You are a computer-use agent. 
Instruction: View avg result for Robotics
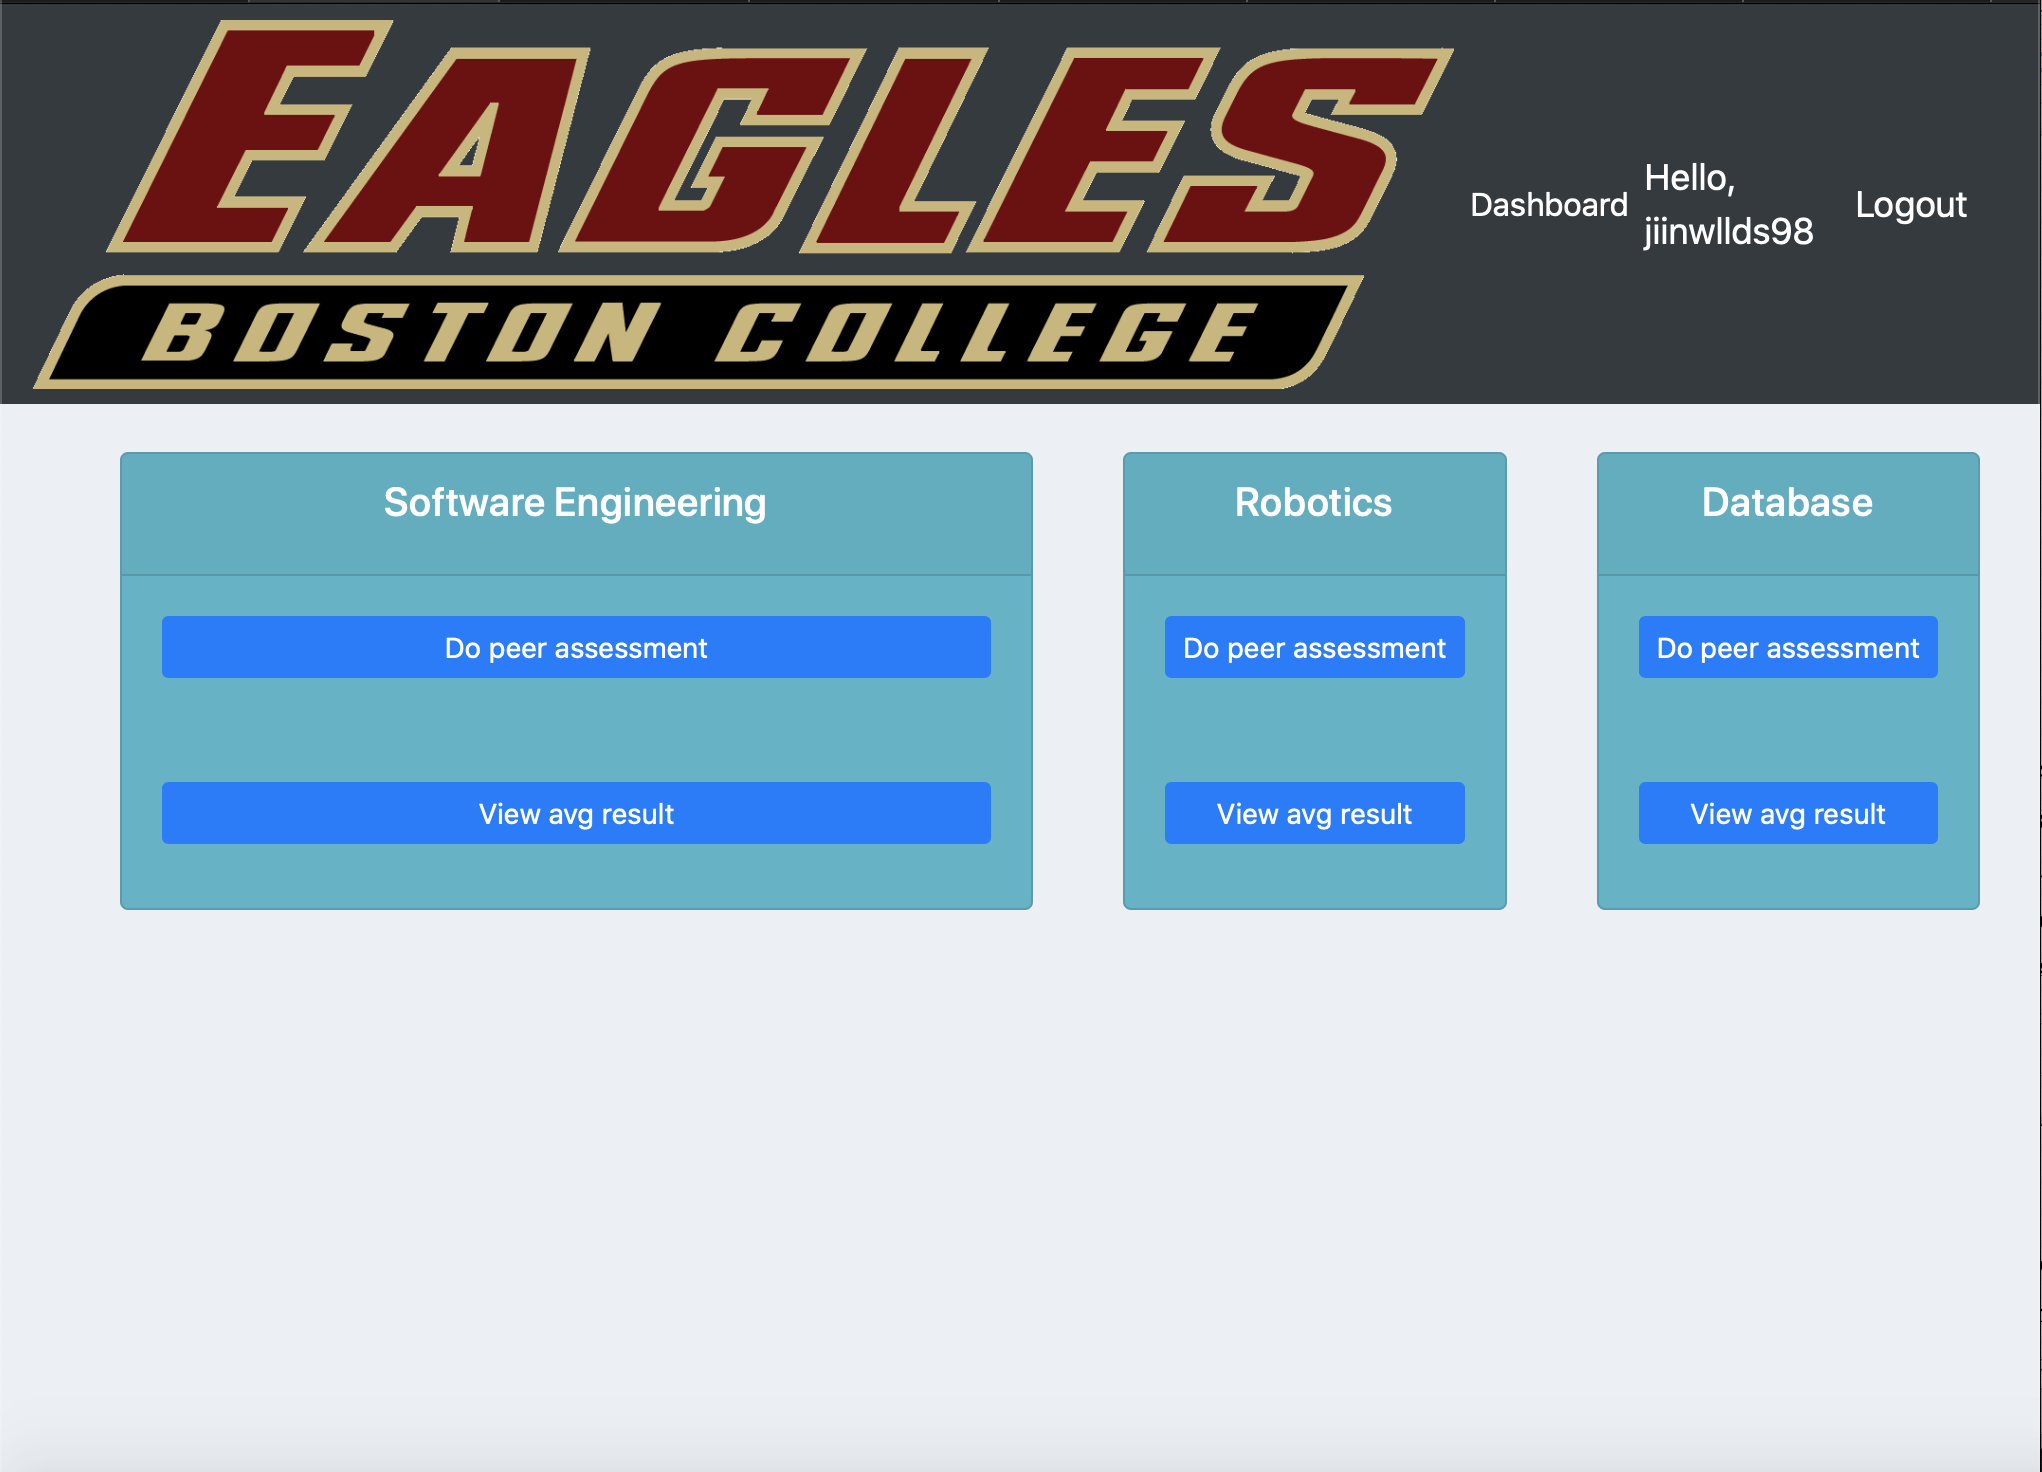click(1314, 814)
